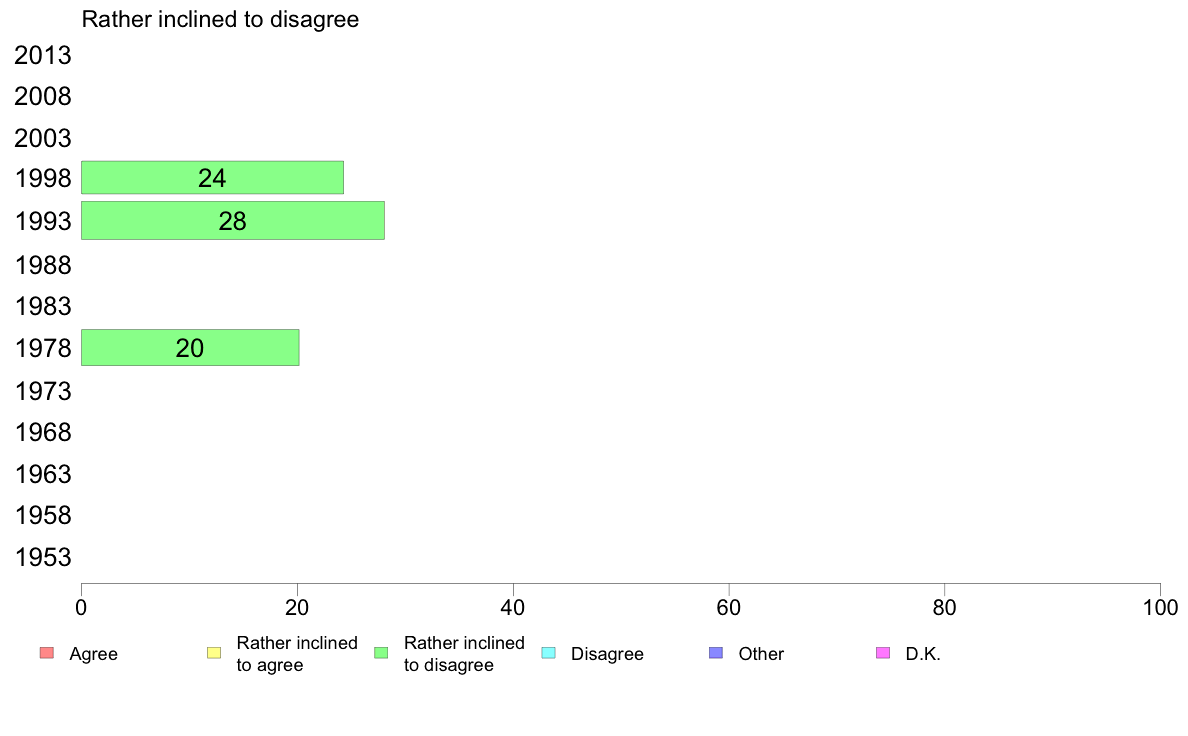
Task: Click the blue Other legend swatch
Action: click(716, 653)
